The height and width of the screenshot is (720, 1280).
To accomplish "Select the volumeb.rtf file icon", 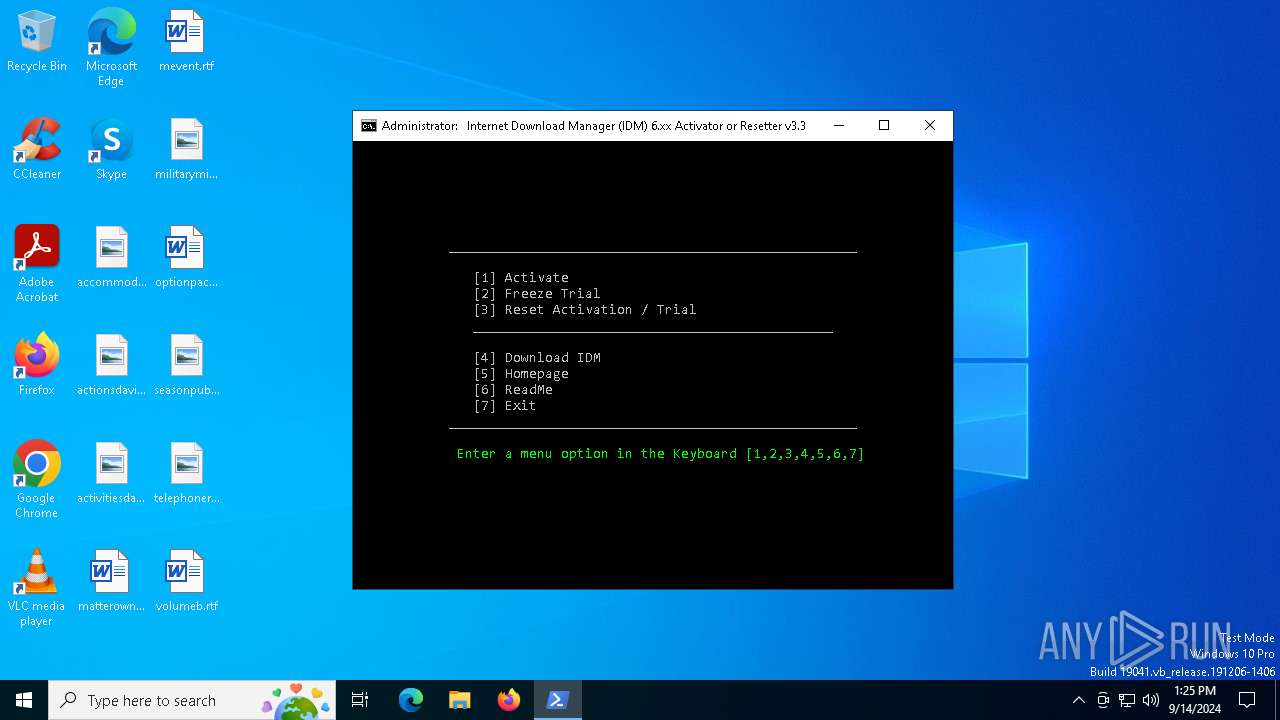I will coord(186,582).
